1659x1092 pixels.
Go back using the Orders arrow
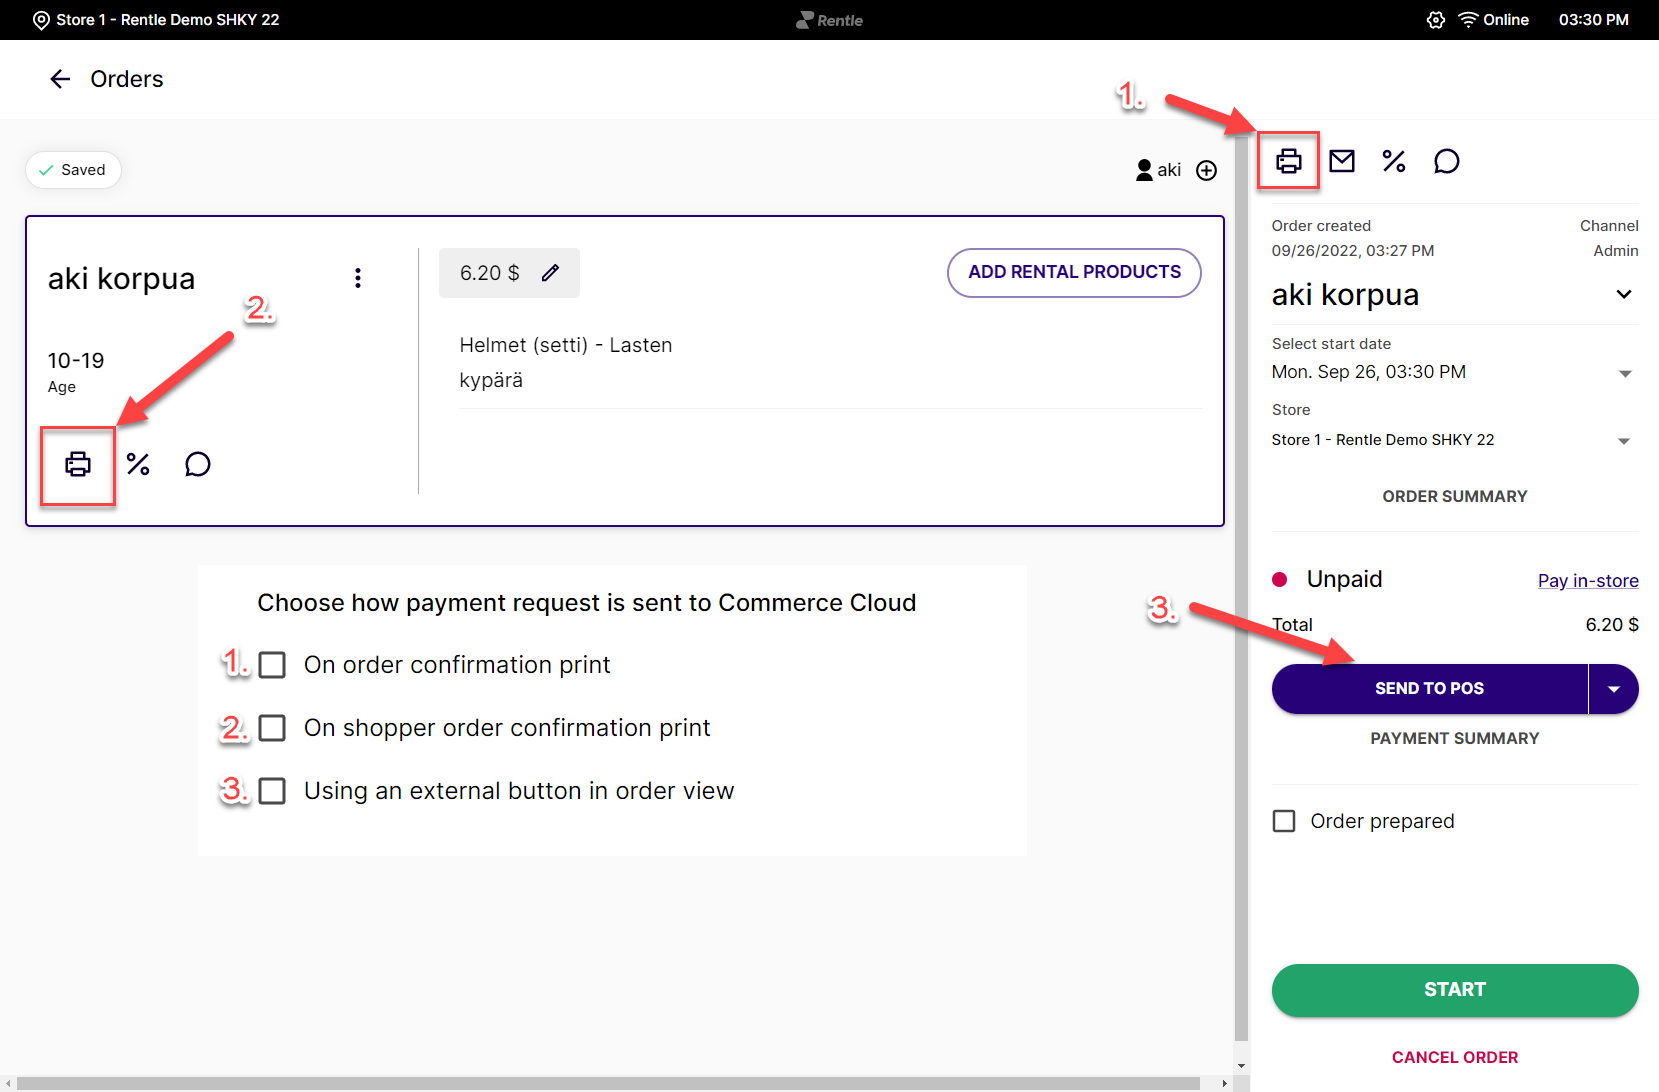[x=60, y=79]
